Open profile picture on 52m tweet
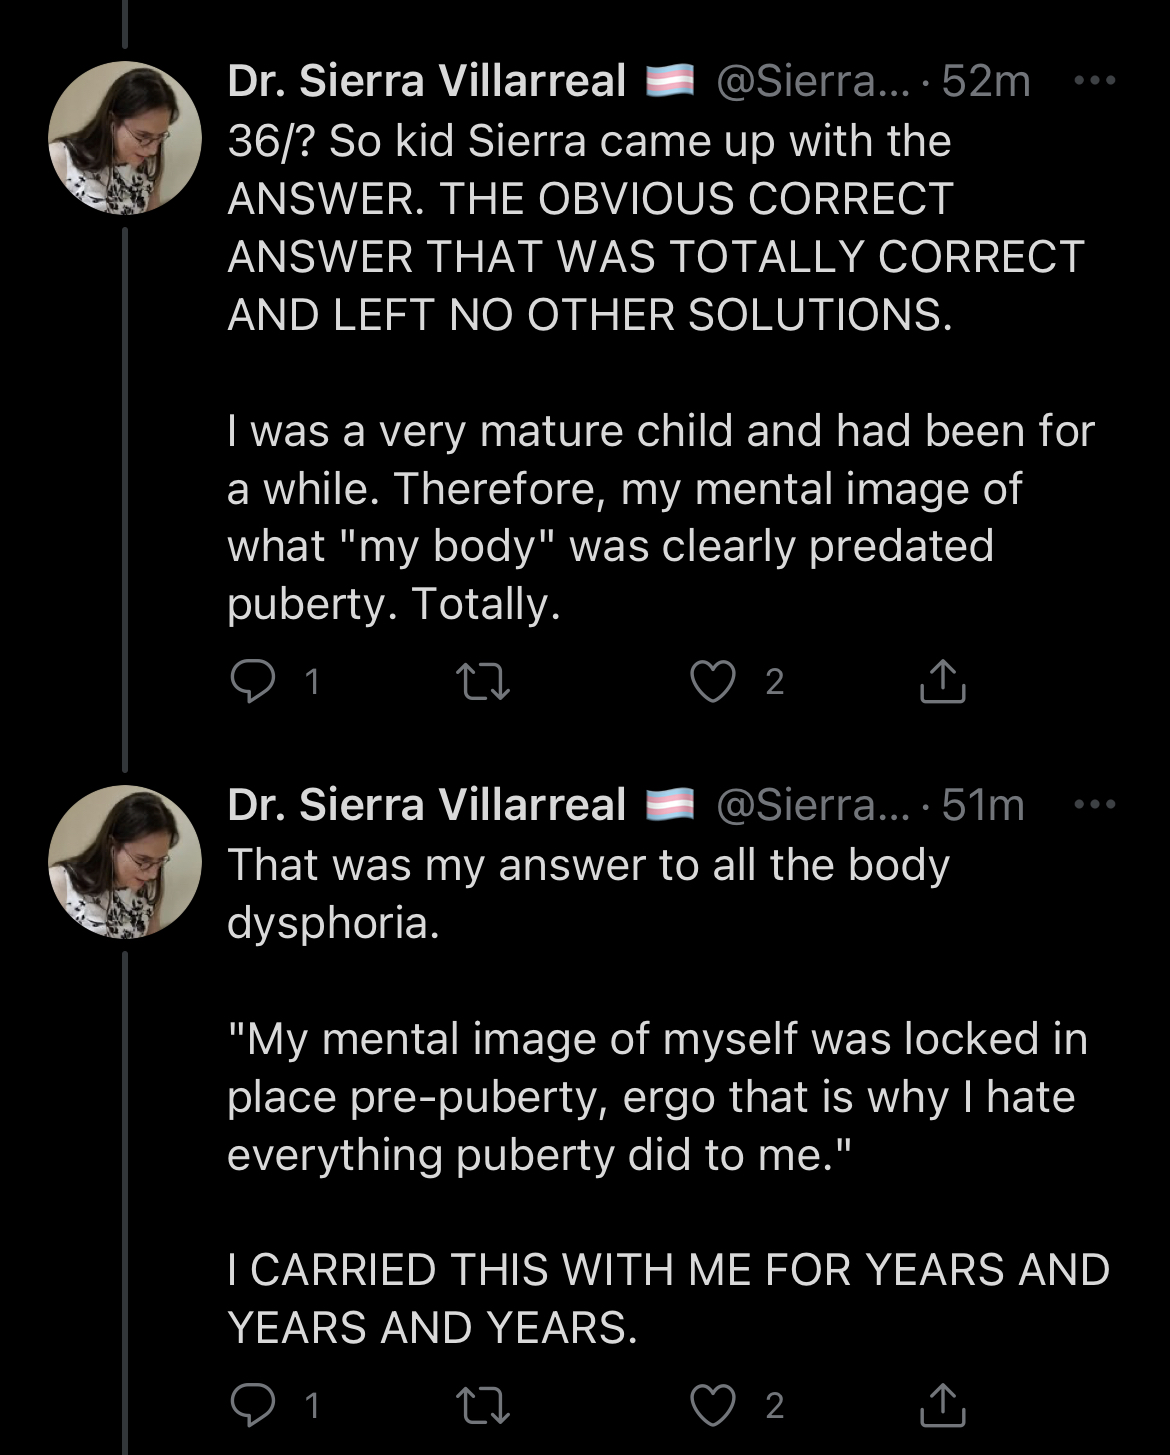This screenshot has height=1455, width=1170. 125,138
